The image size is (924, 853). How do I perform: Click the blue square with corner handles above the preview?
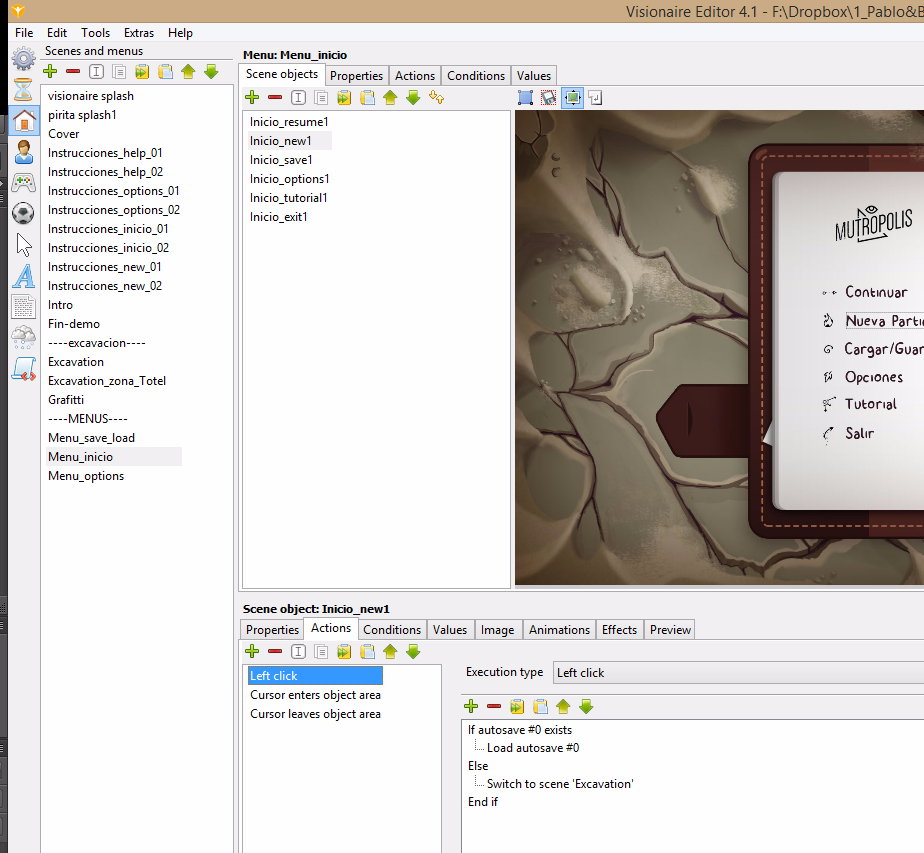[x=526, y=98]
